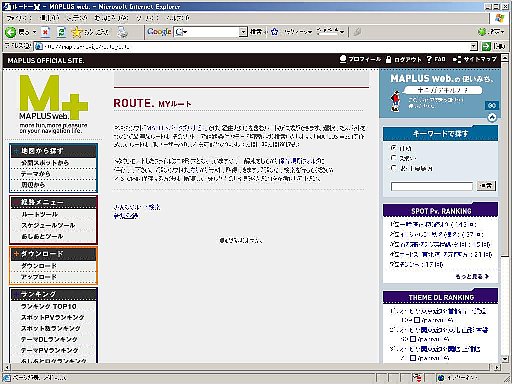Click the horizontal scrollbar right arrow
512x384 pixels.
[x=497, y=367]
